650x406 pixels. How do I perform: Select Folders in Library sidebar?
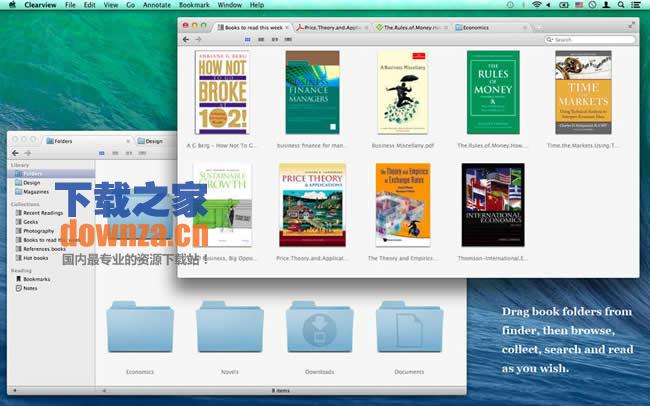51,174
